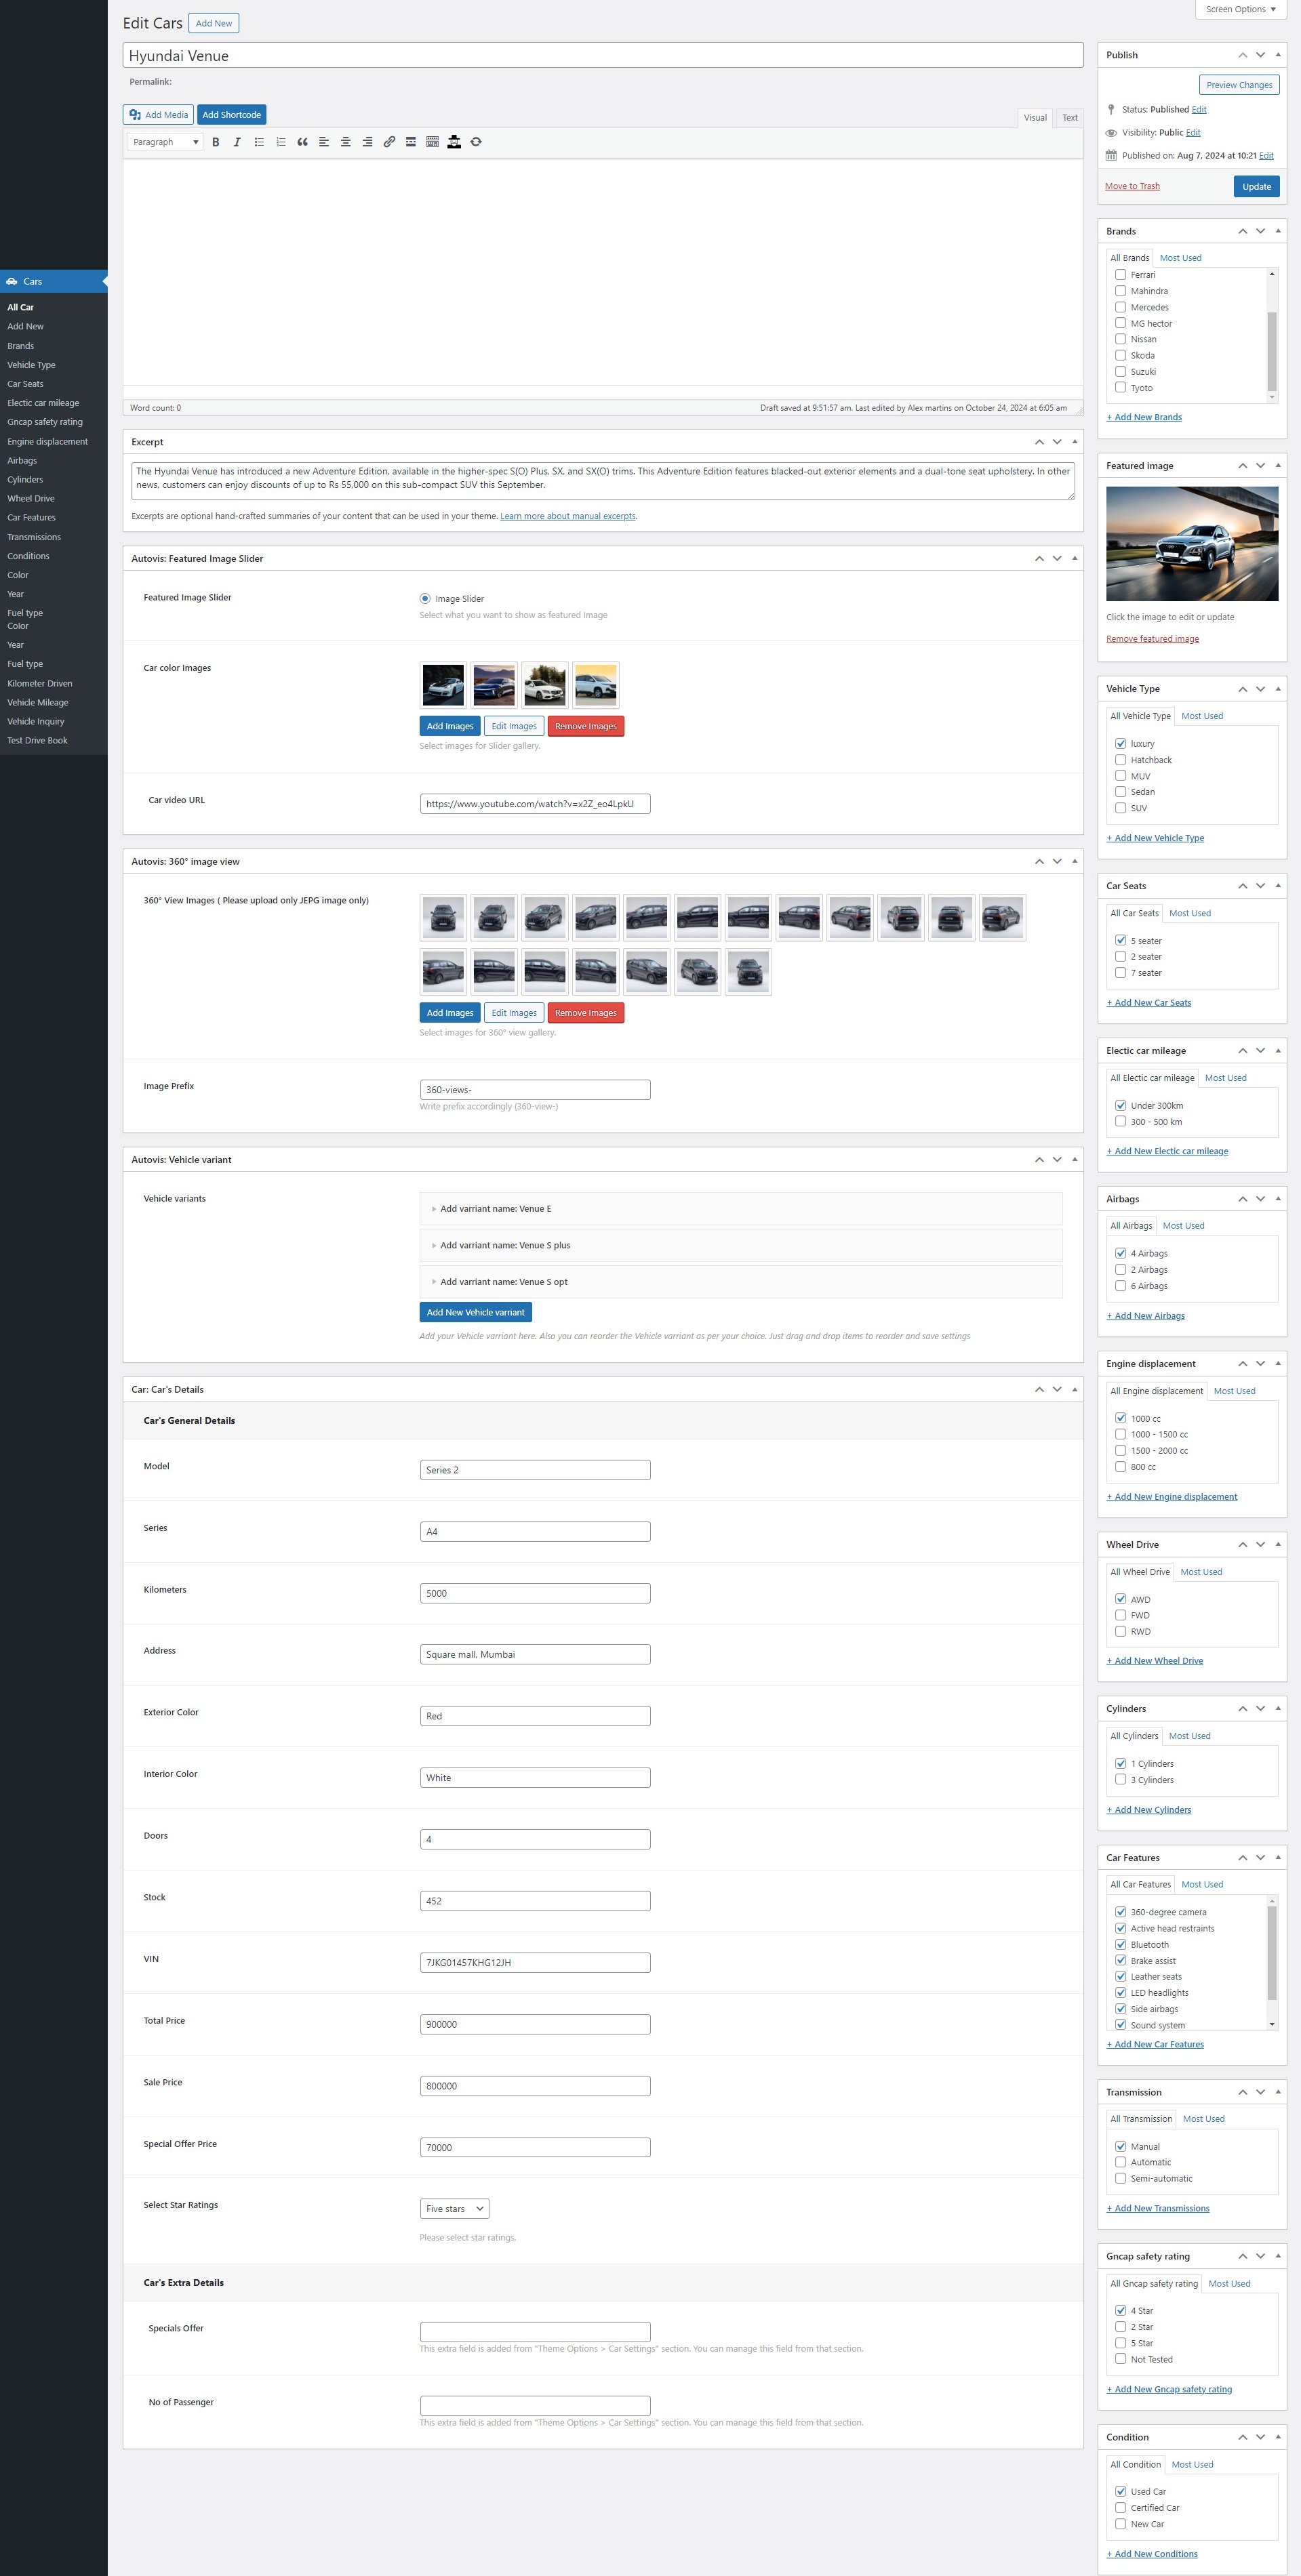Viewport: 1301px width, 2576px height.
Task: Open Most Used tab in Car Features
Action: click(1202, 1885)
